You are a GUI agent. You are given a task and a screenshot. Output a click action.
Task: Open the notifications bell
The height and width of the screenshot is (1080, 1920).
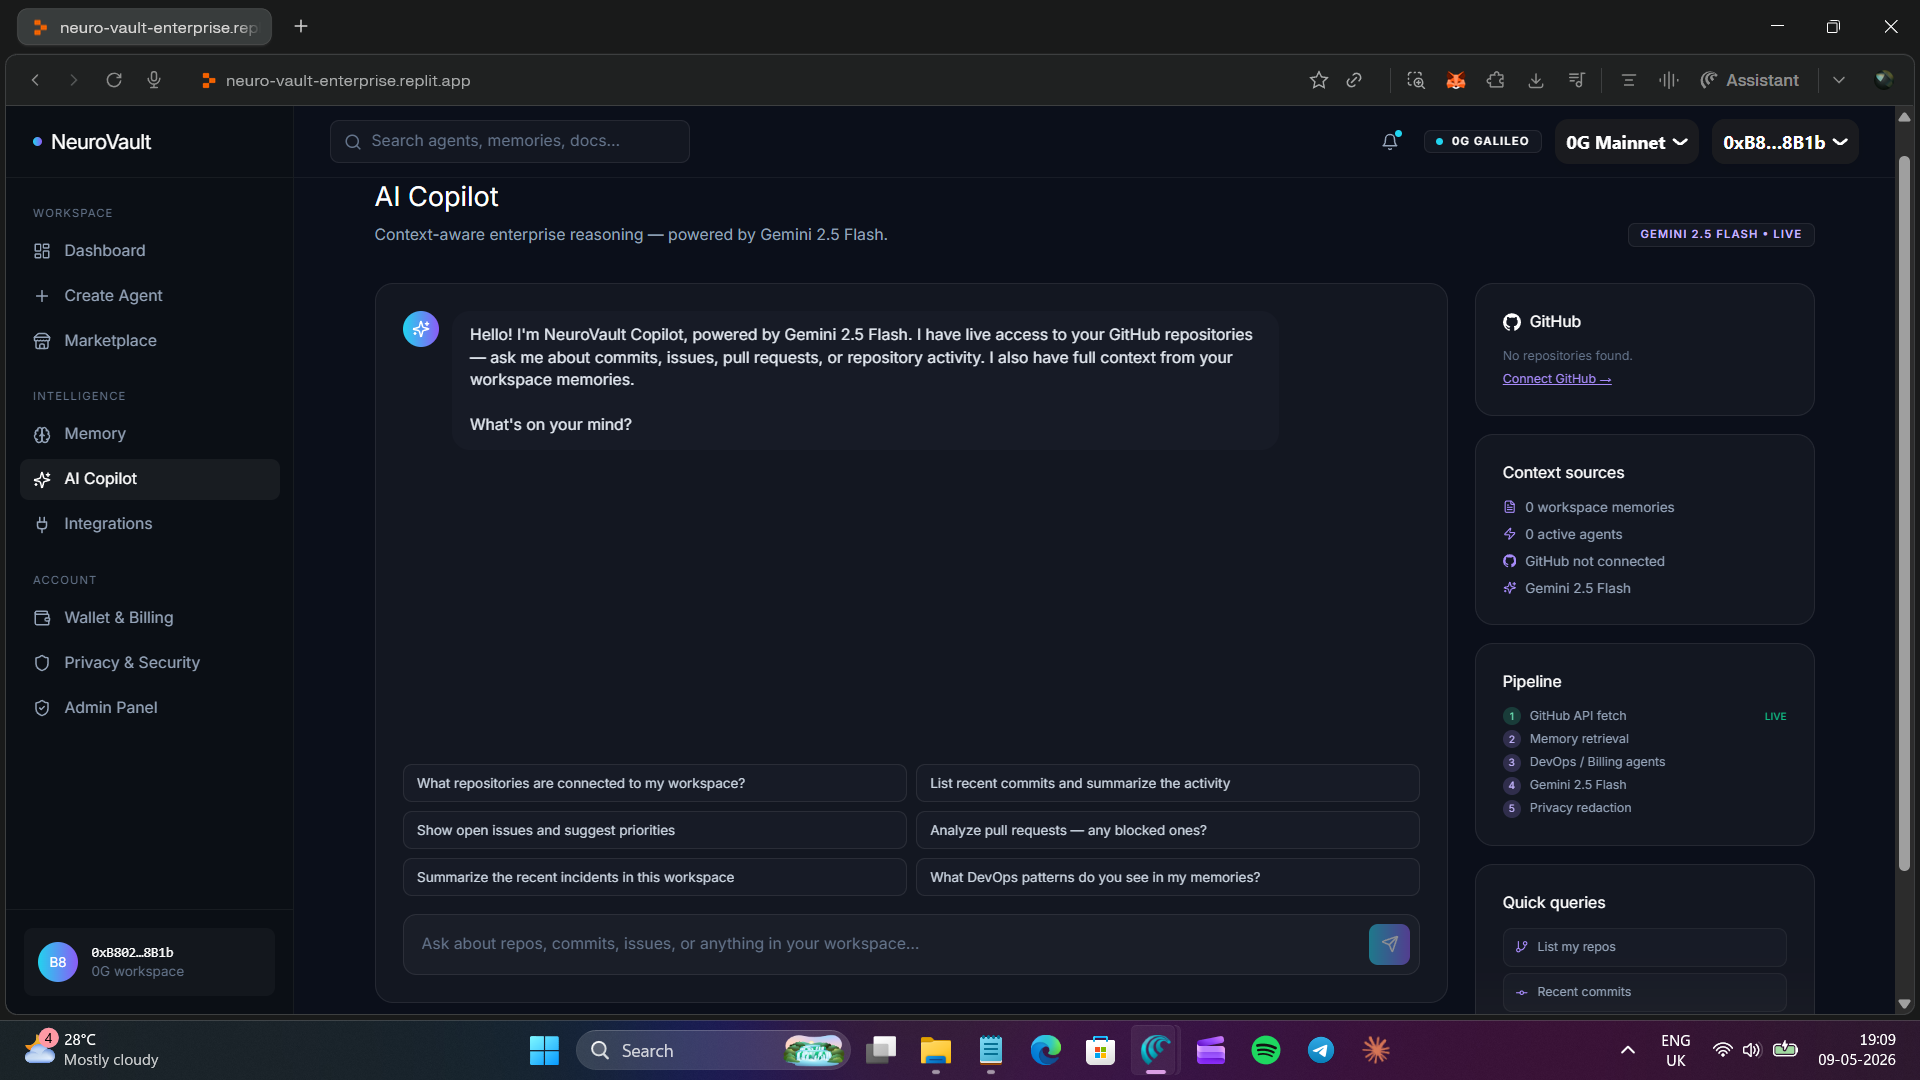coord(1390,142)
